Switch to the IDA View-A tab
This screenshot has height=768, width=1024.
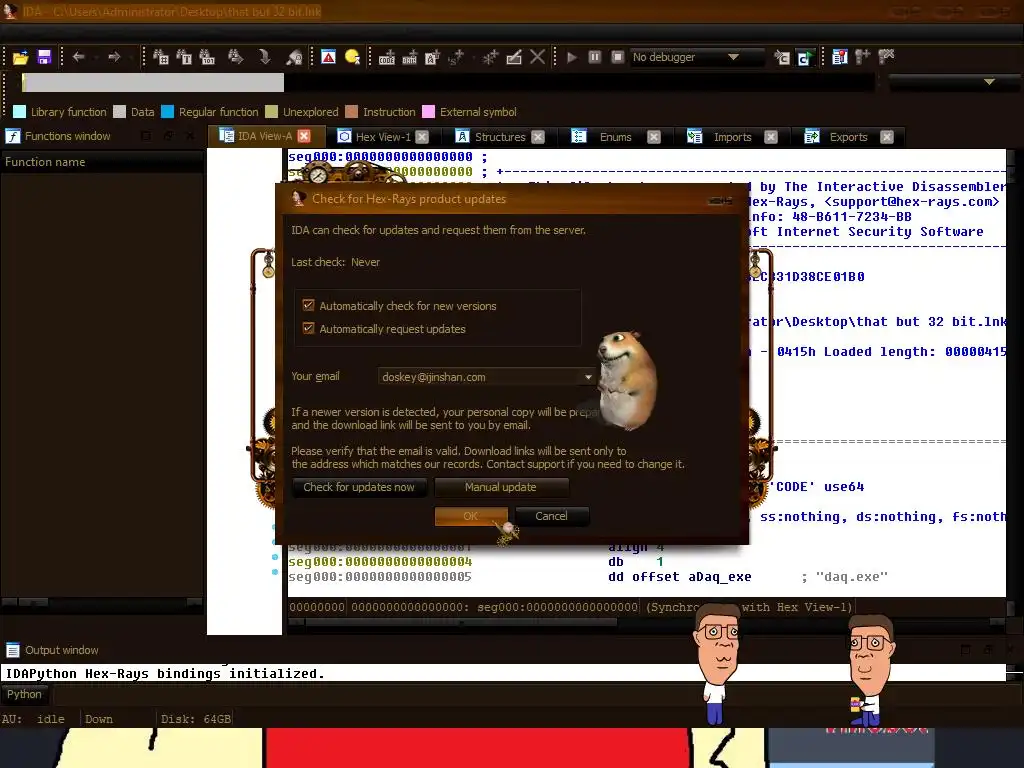click(264, 136)
